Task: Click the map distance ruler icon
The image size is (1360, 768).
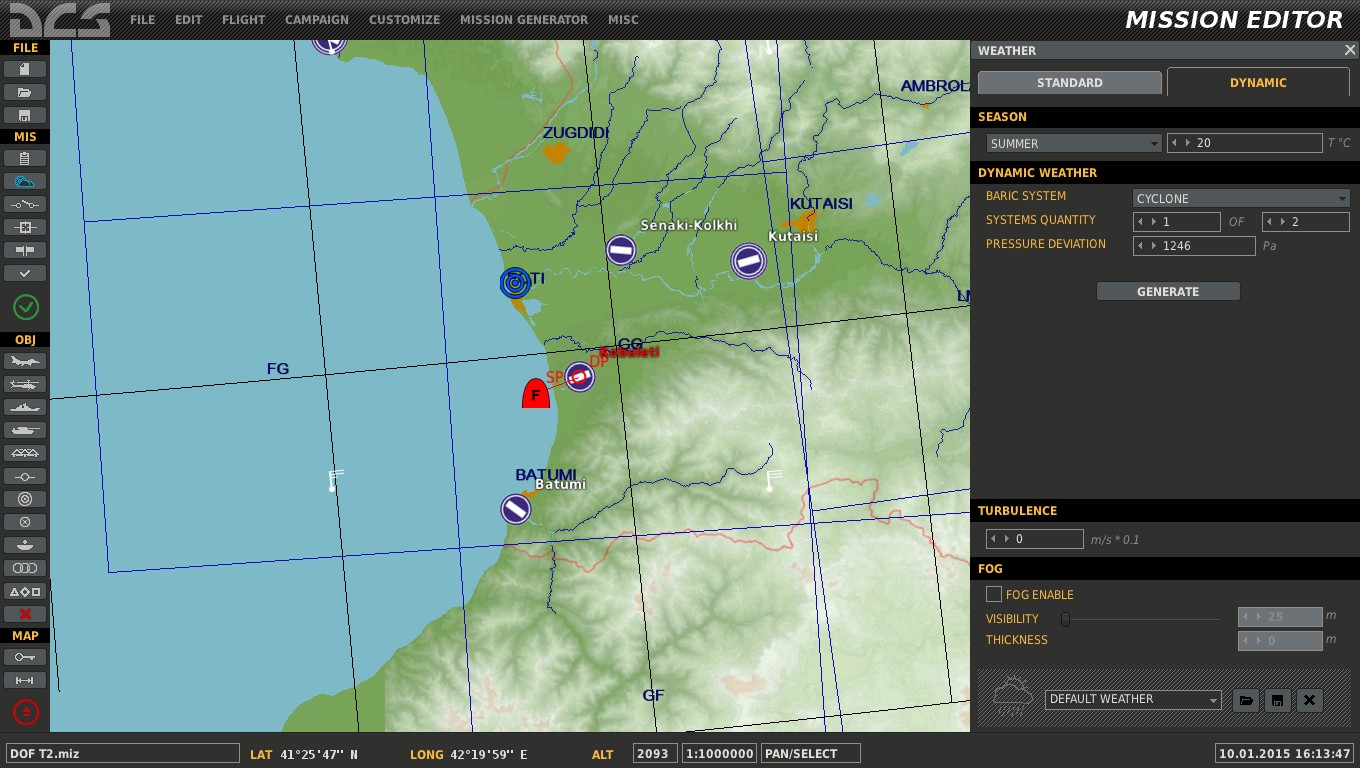Action: tap(25, 680)
